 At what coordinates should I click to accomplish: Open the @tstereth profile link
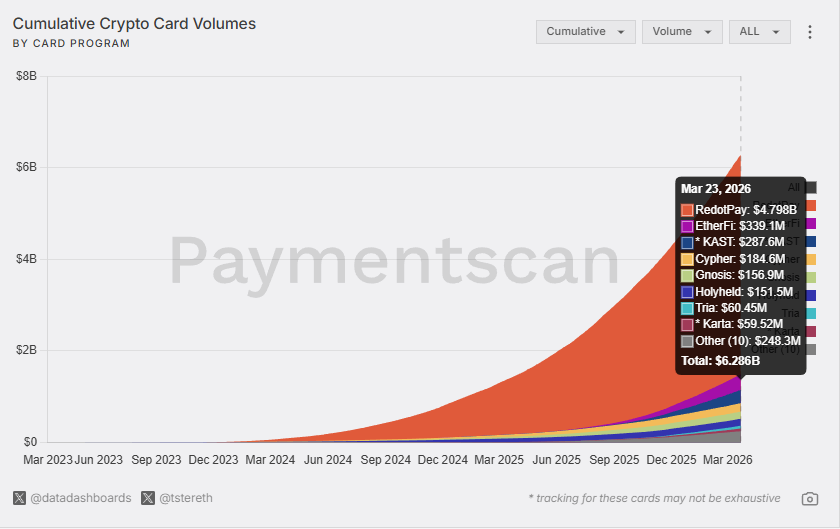185,498
